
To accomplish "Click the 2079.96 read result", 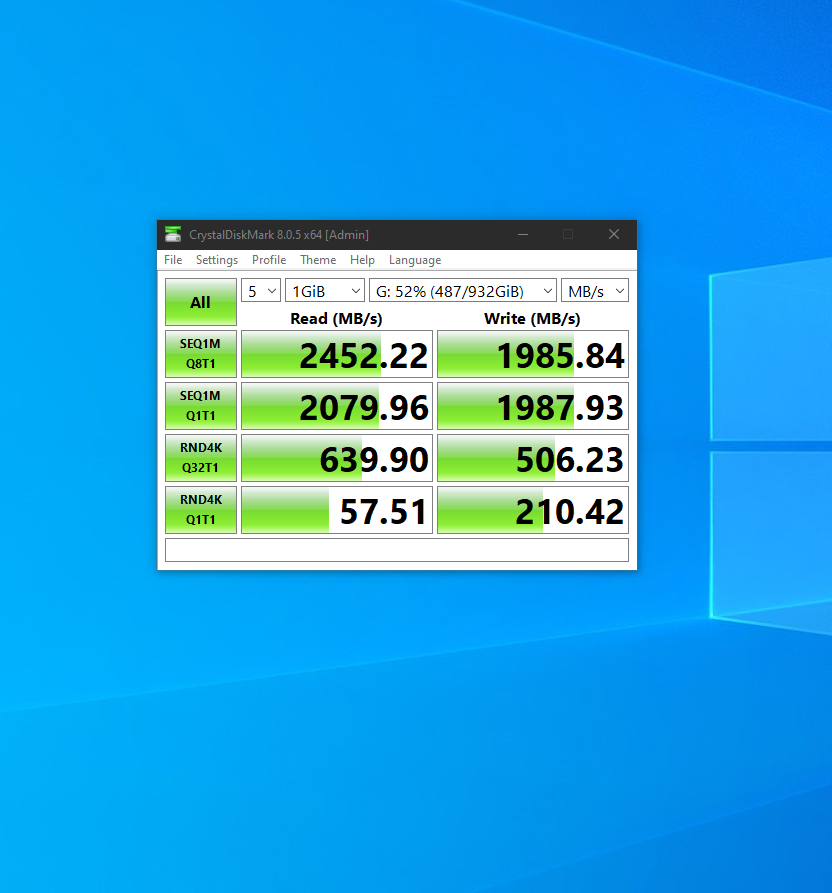I will 337,405.
